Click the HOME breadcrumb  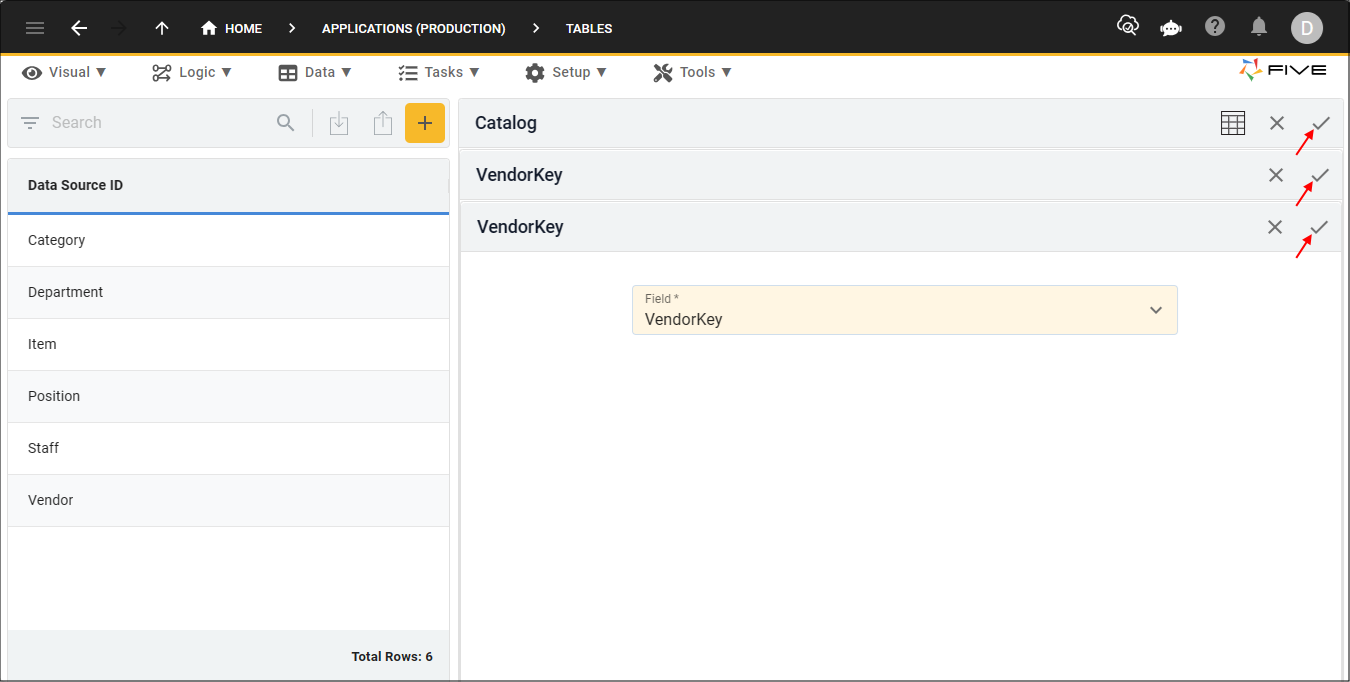[x=232, y=28]
